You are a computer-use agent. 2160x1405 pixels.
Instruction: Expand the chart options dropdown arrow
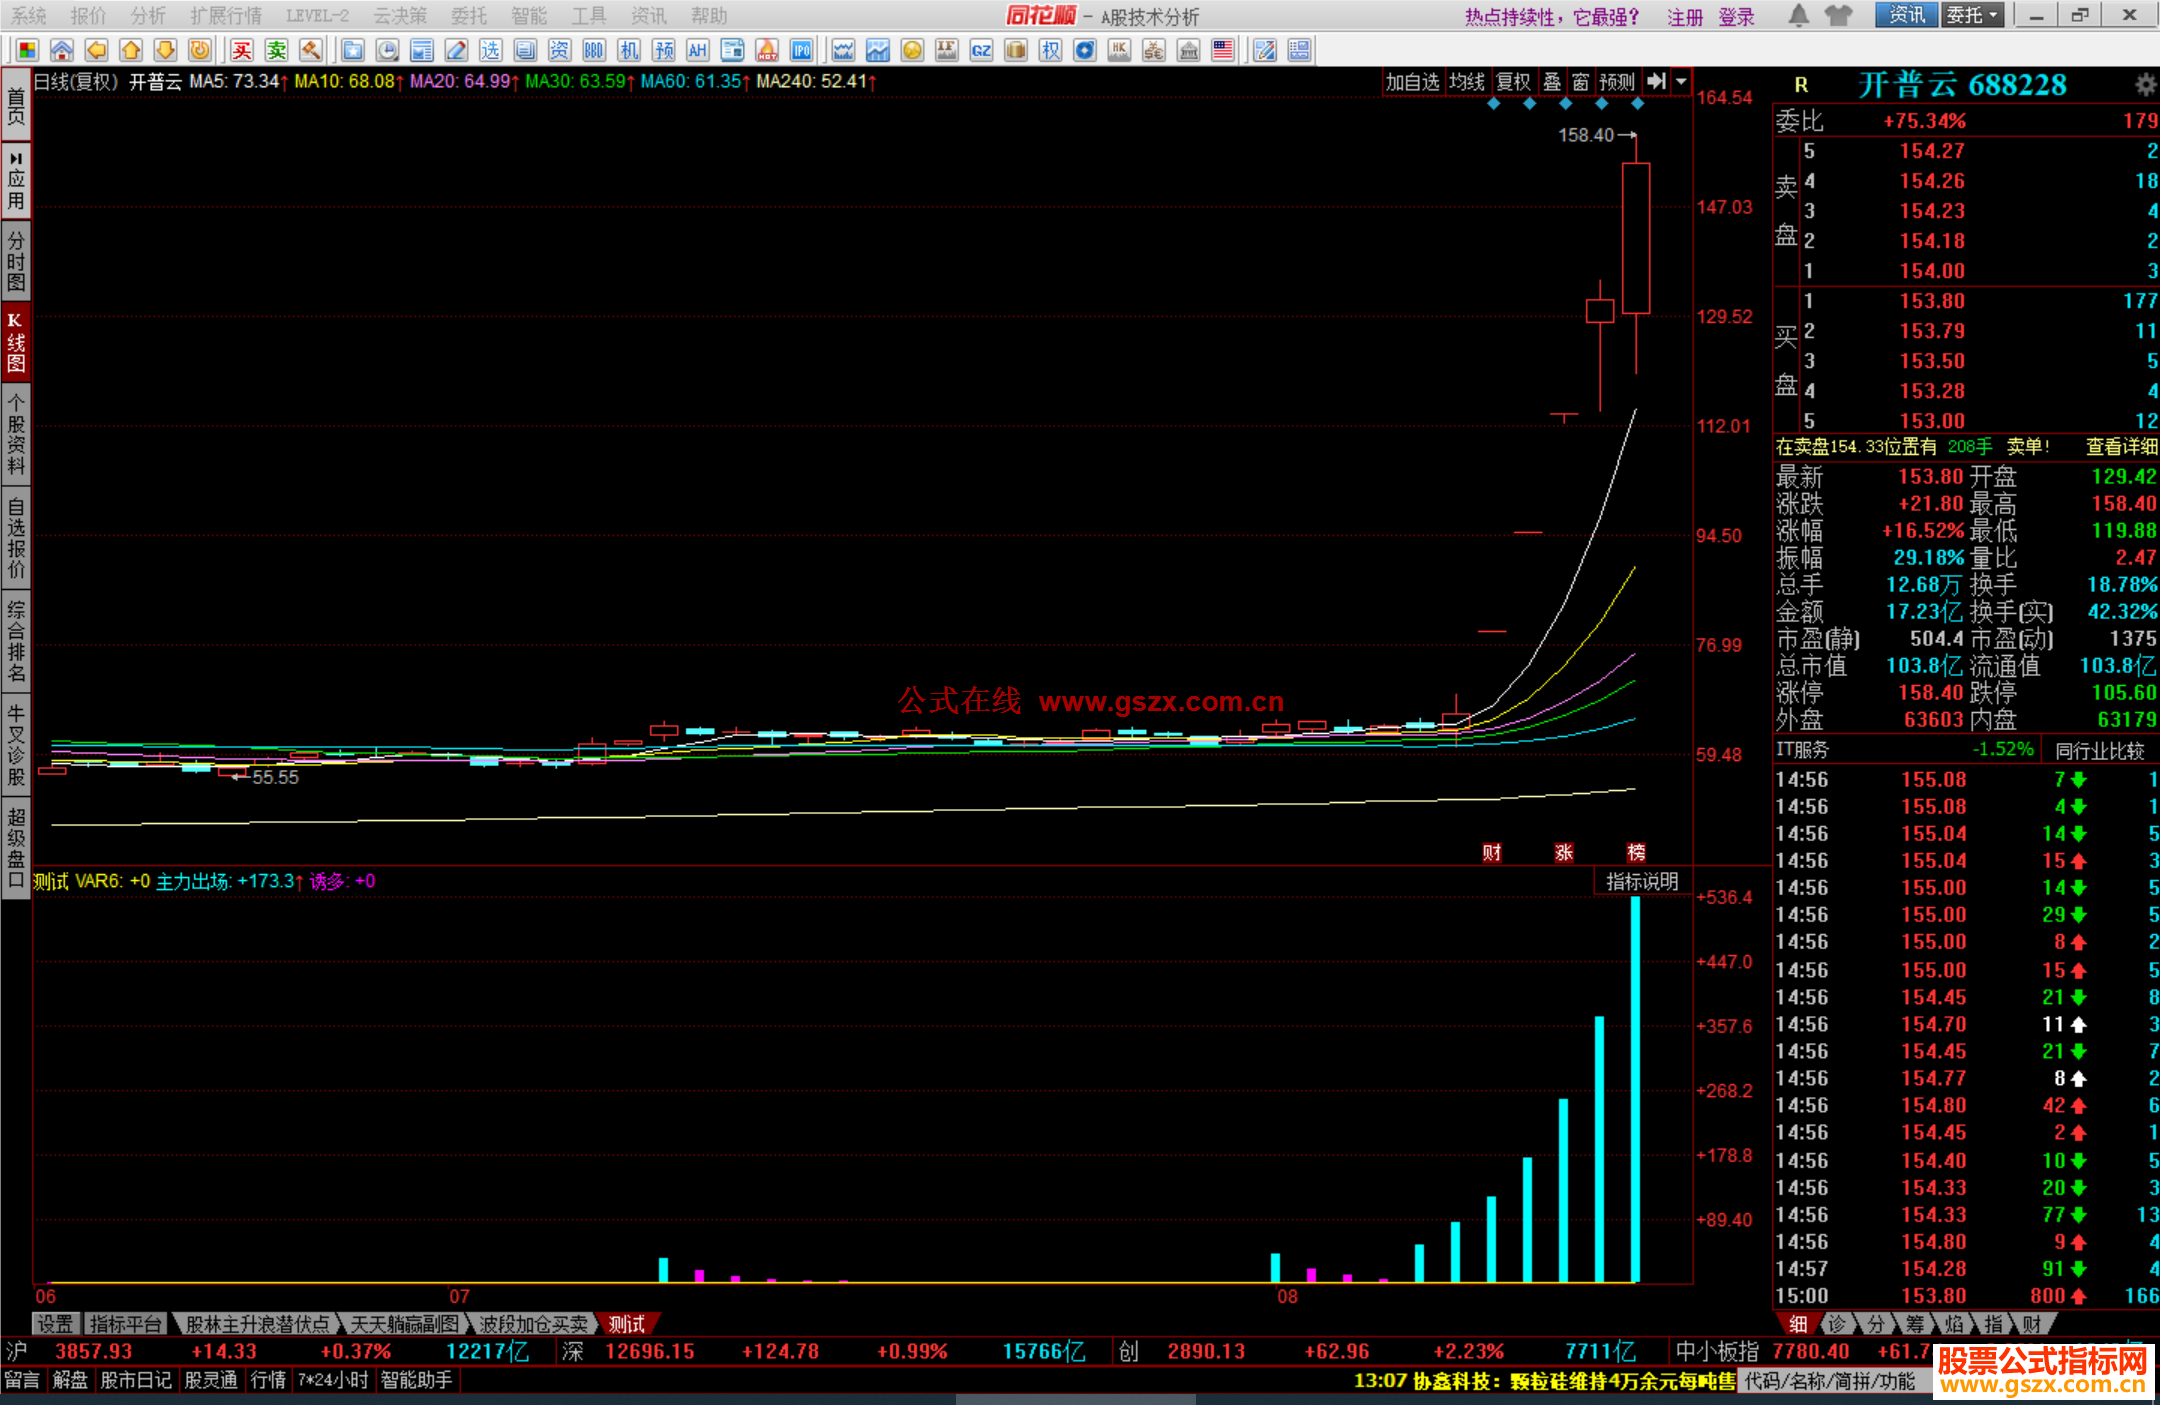(x=1682, y=82)
